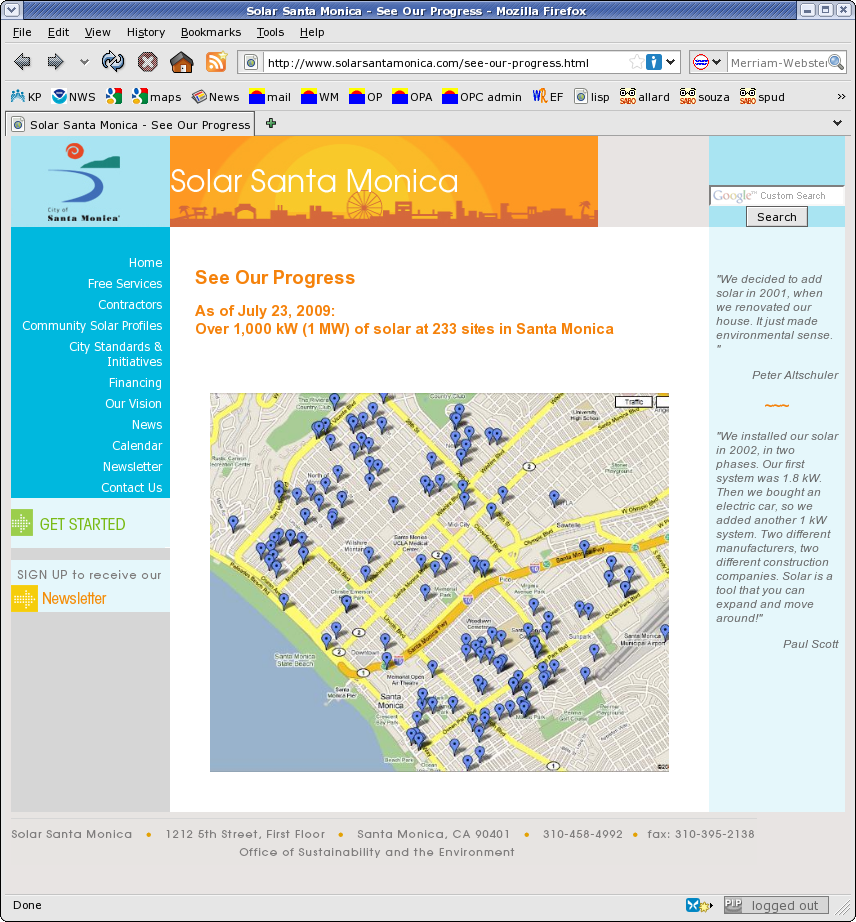Open the Bookmarks menu
This screenshot has height=922, width=856.
pyautogui.click(x=210, y=32)
